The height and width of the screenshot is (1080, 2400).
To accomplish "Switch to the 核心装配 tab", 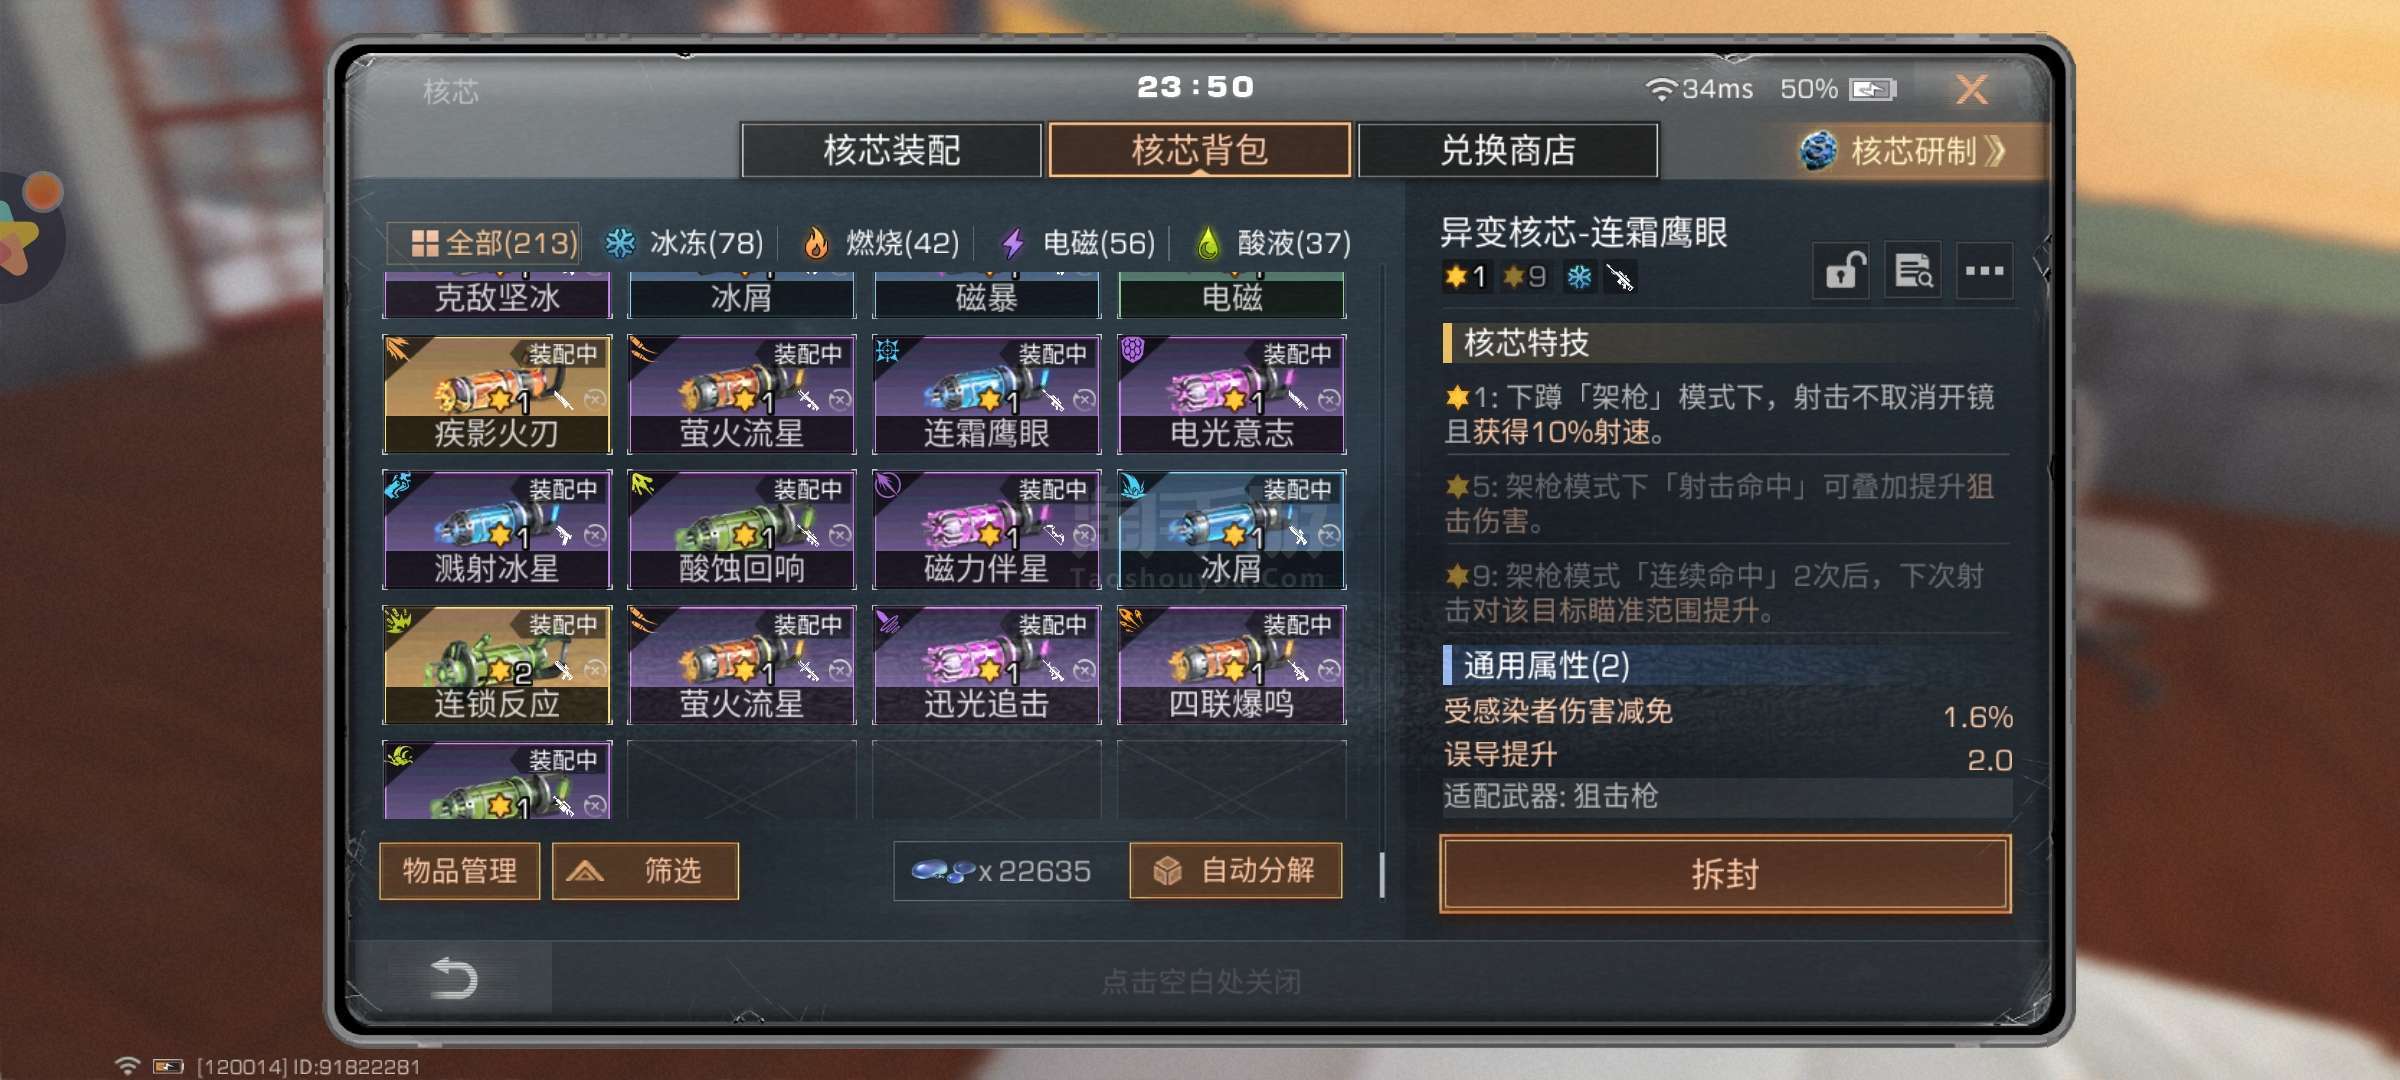I will click(x=891, y=150).
